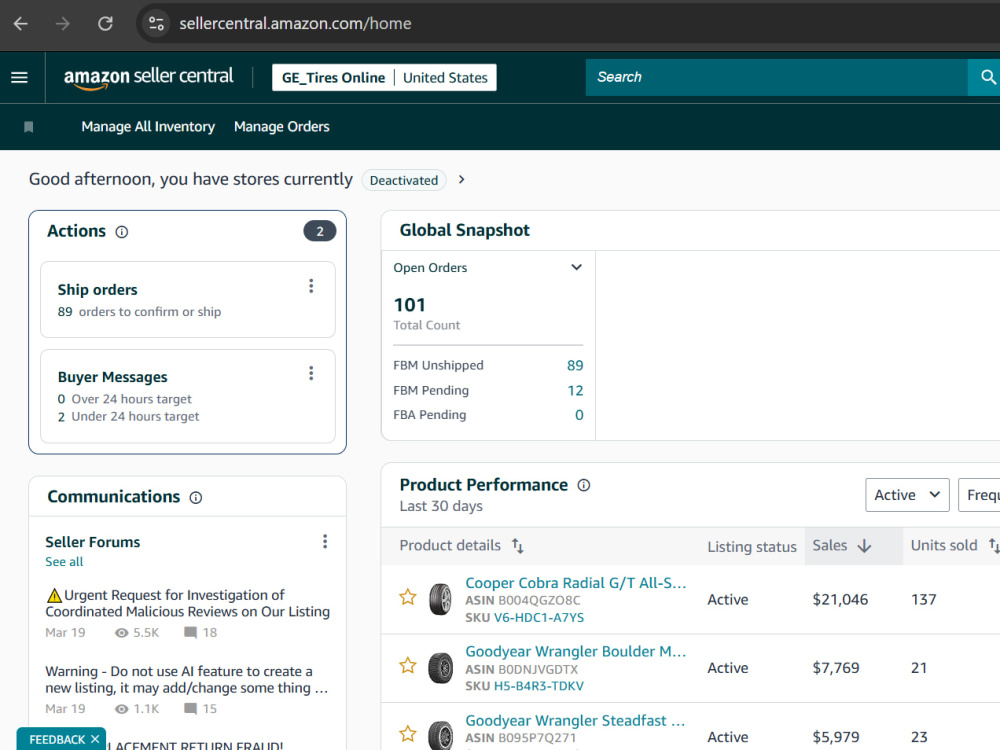The height and width of the screenshot is (750, 1000).
Task: Open the GE_Tires Online account switcher
Action: point(334,78)
